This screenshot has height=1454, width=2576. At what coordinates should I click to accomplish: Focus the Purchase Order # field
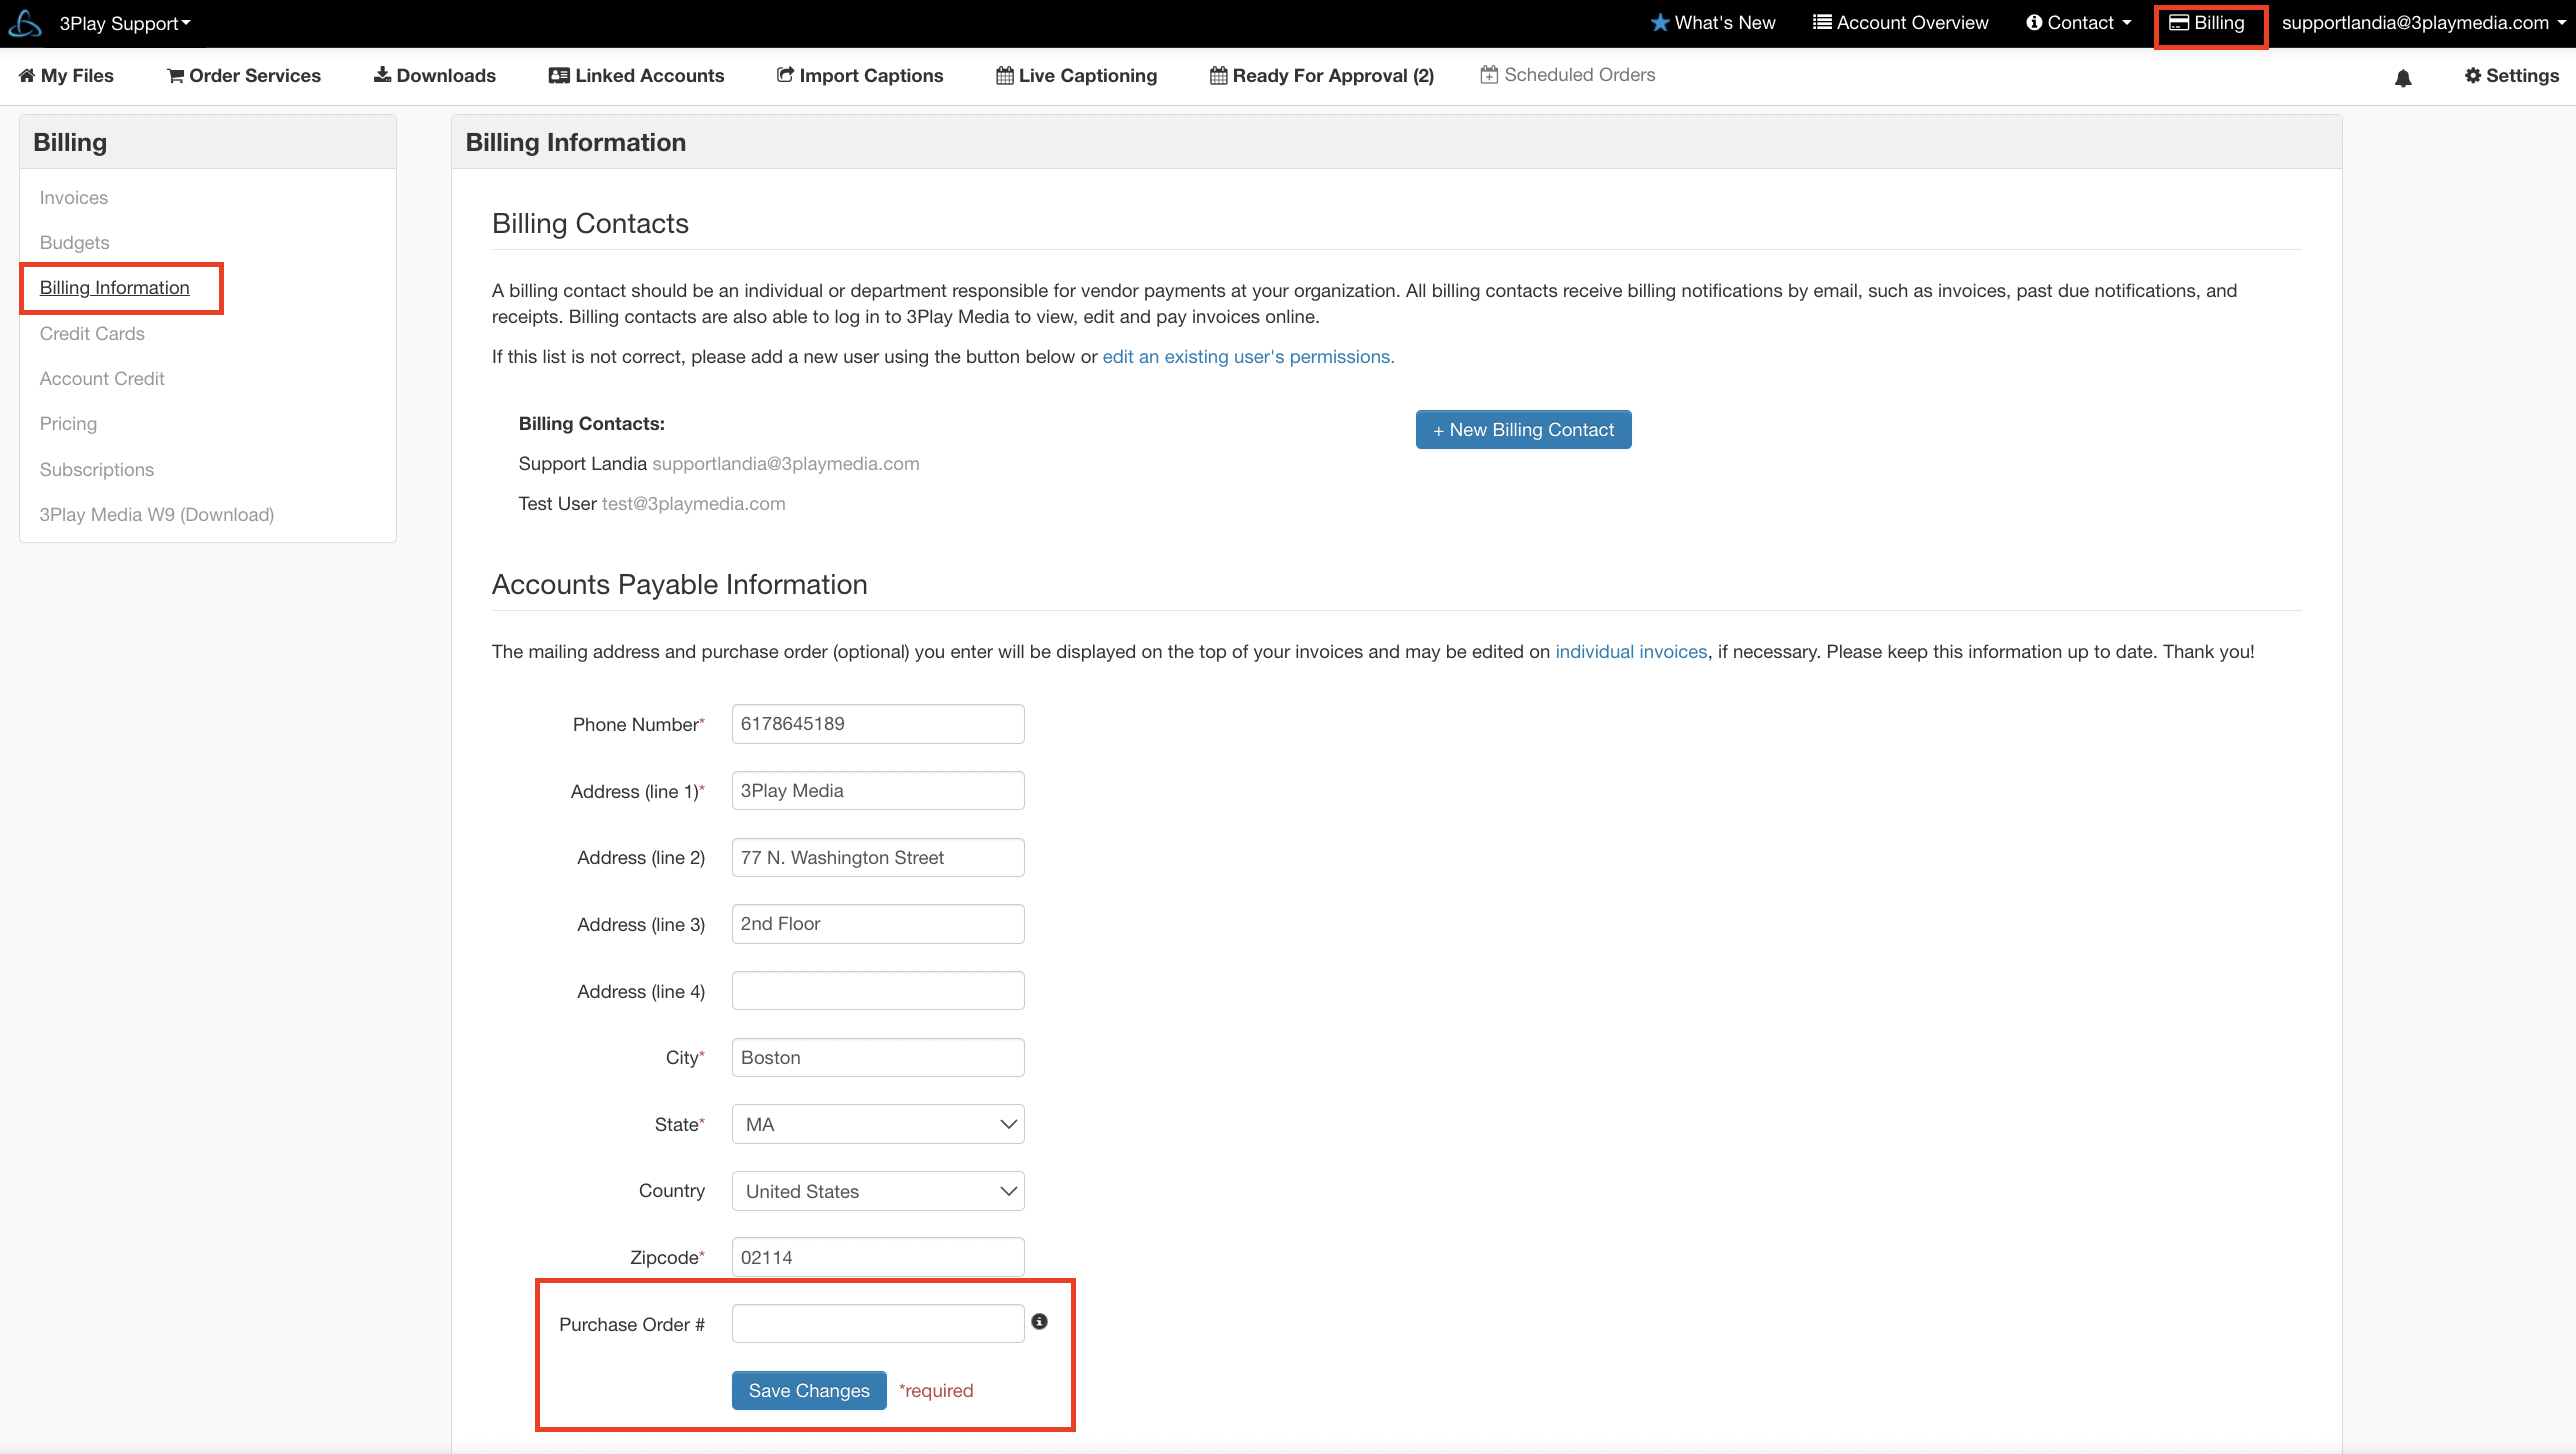[878, 1324]
